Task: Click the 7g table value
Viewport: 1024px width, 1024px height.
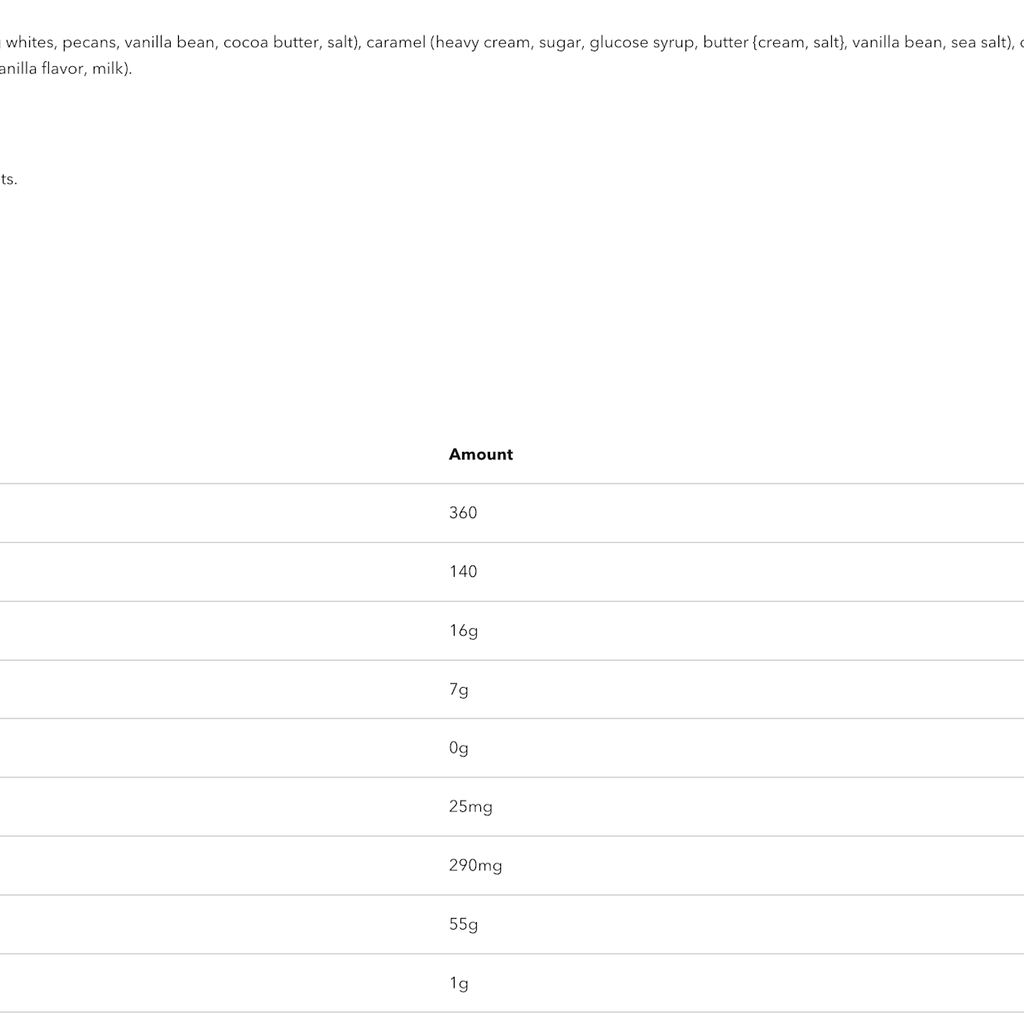Action: tap(458, 690)
